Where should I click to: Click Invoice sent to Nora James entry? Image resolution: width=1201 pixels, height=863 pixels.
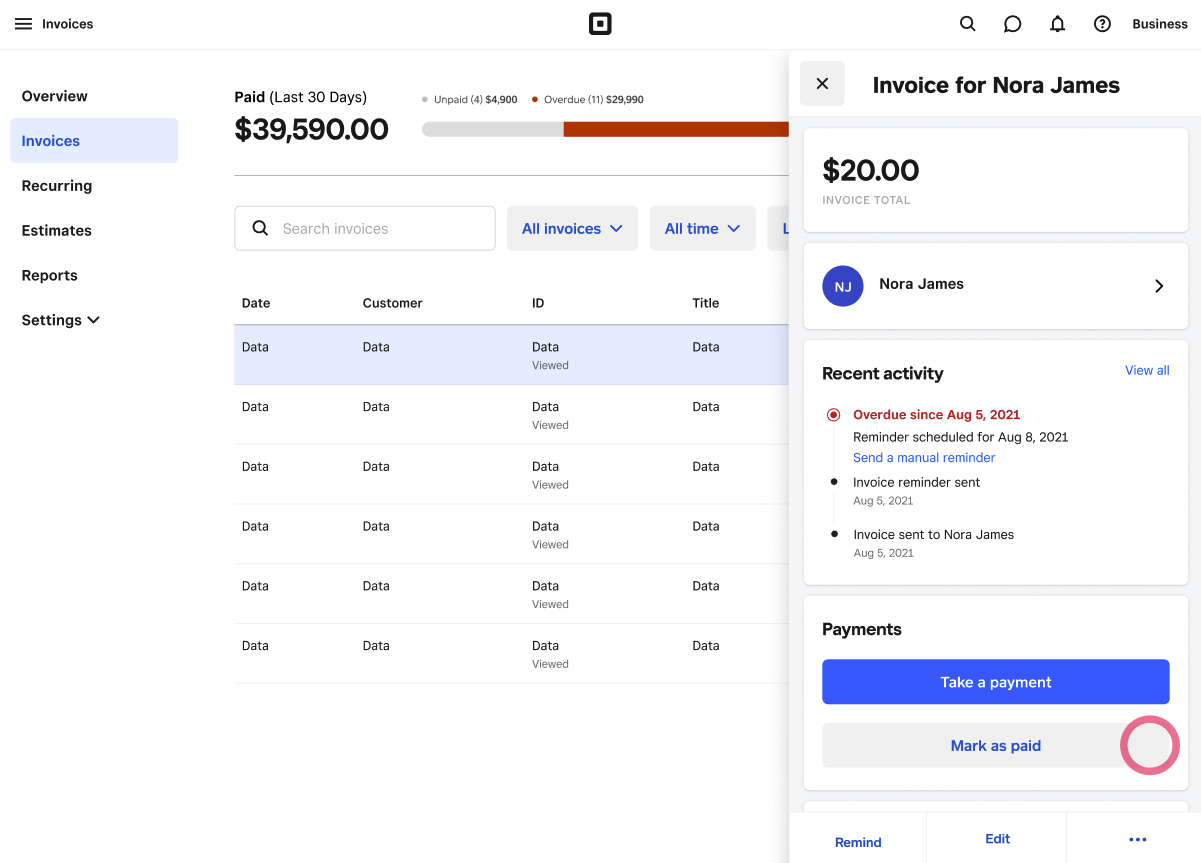tap(933, 534)
